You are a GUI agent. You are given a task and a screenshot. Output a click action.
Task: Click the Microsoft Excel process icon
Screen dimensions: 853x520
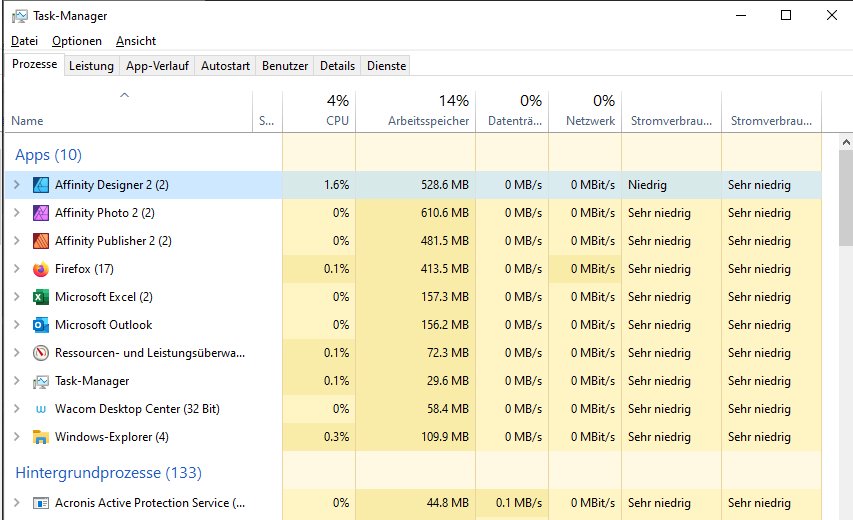(x=41, y=297)
